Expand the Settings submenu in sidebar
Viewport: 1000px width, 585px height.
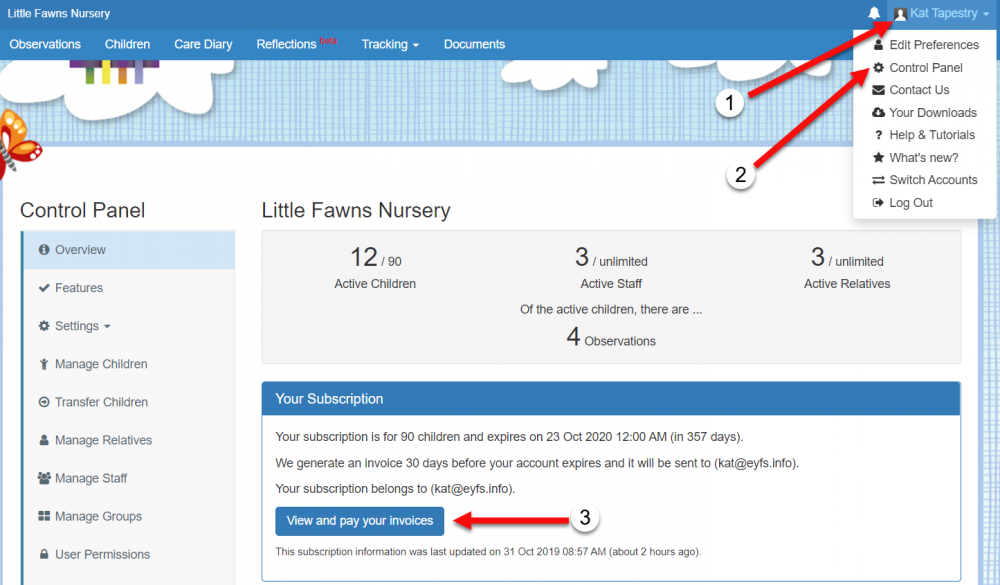[x=76, y=326]
